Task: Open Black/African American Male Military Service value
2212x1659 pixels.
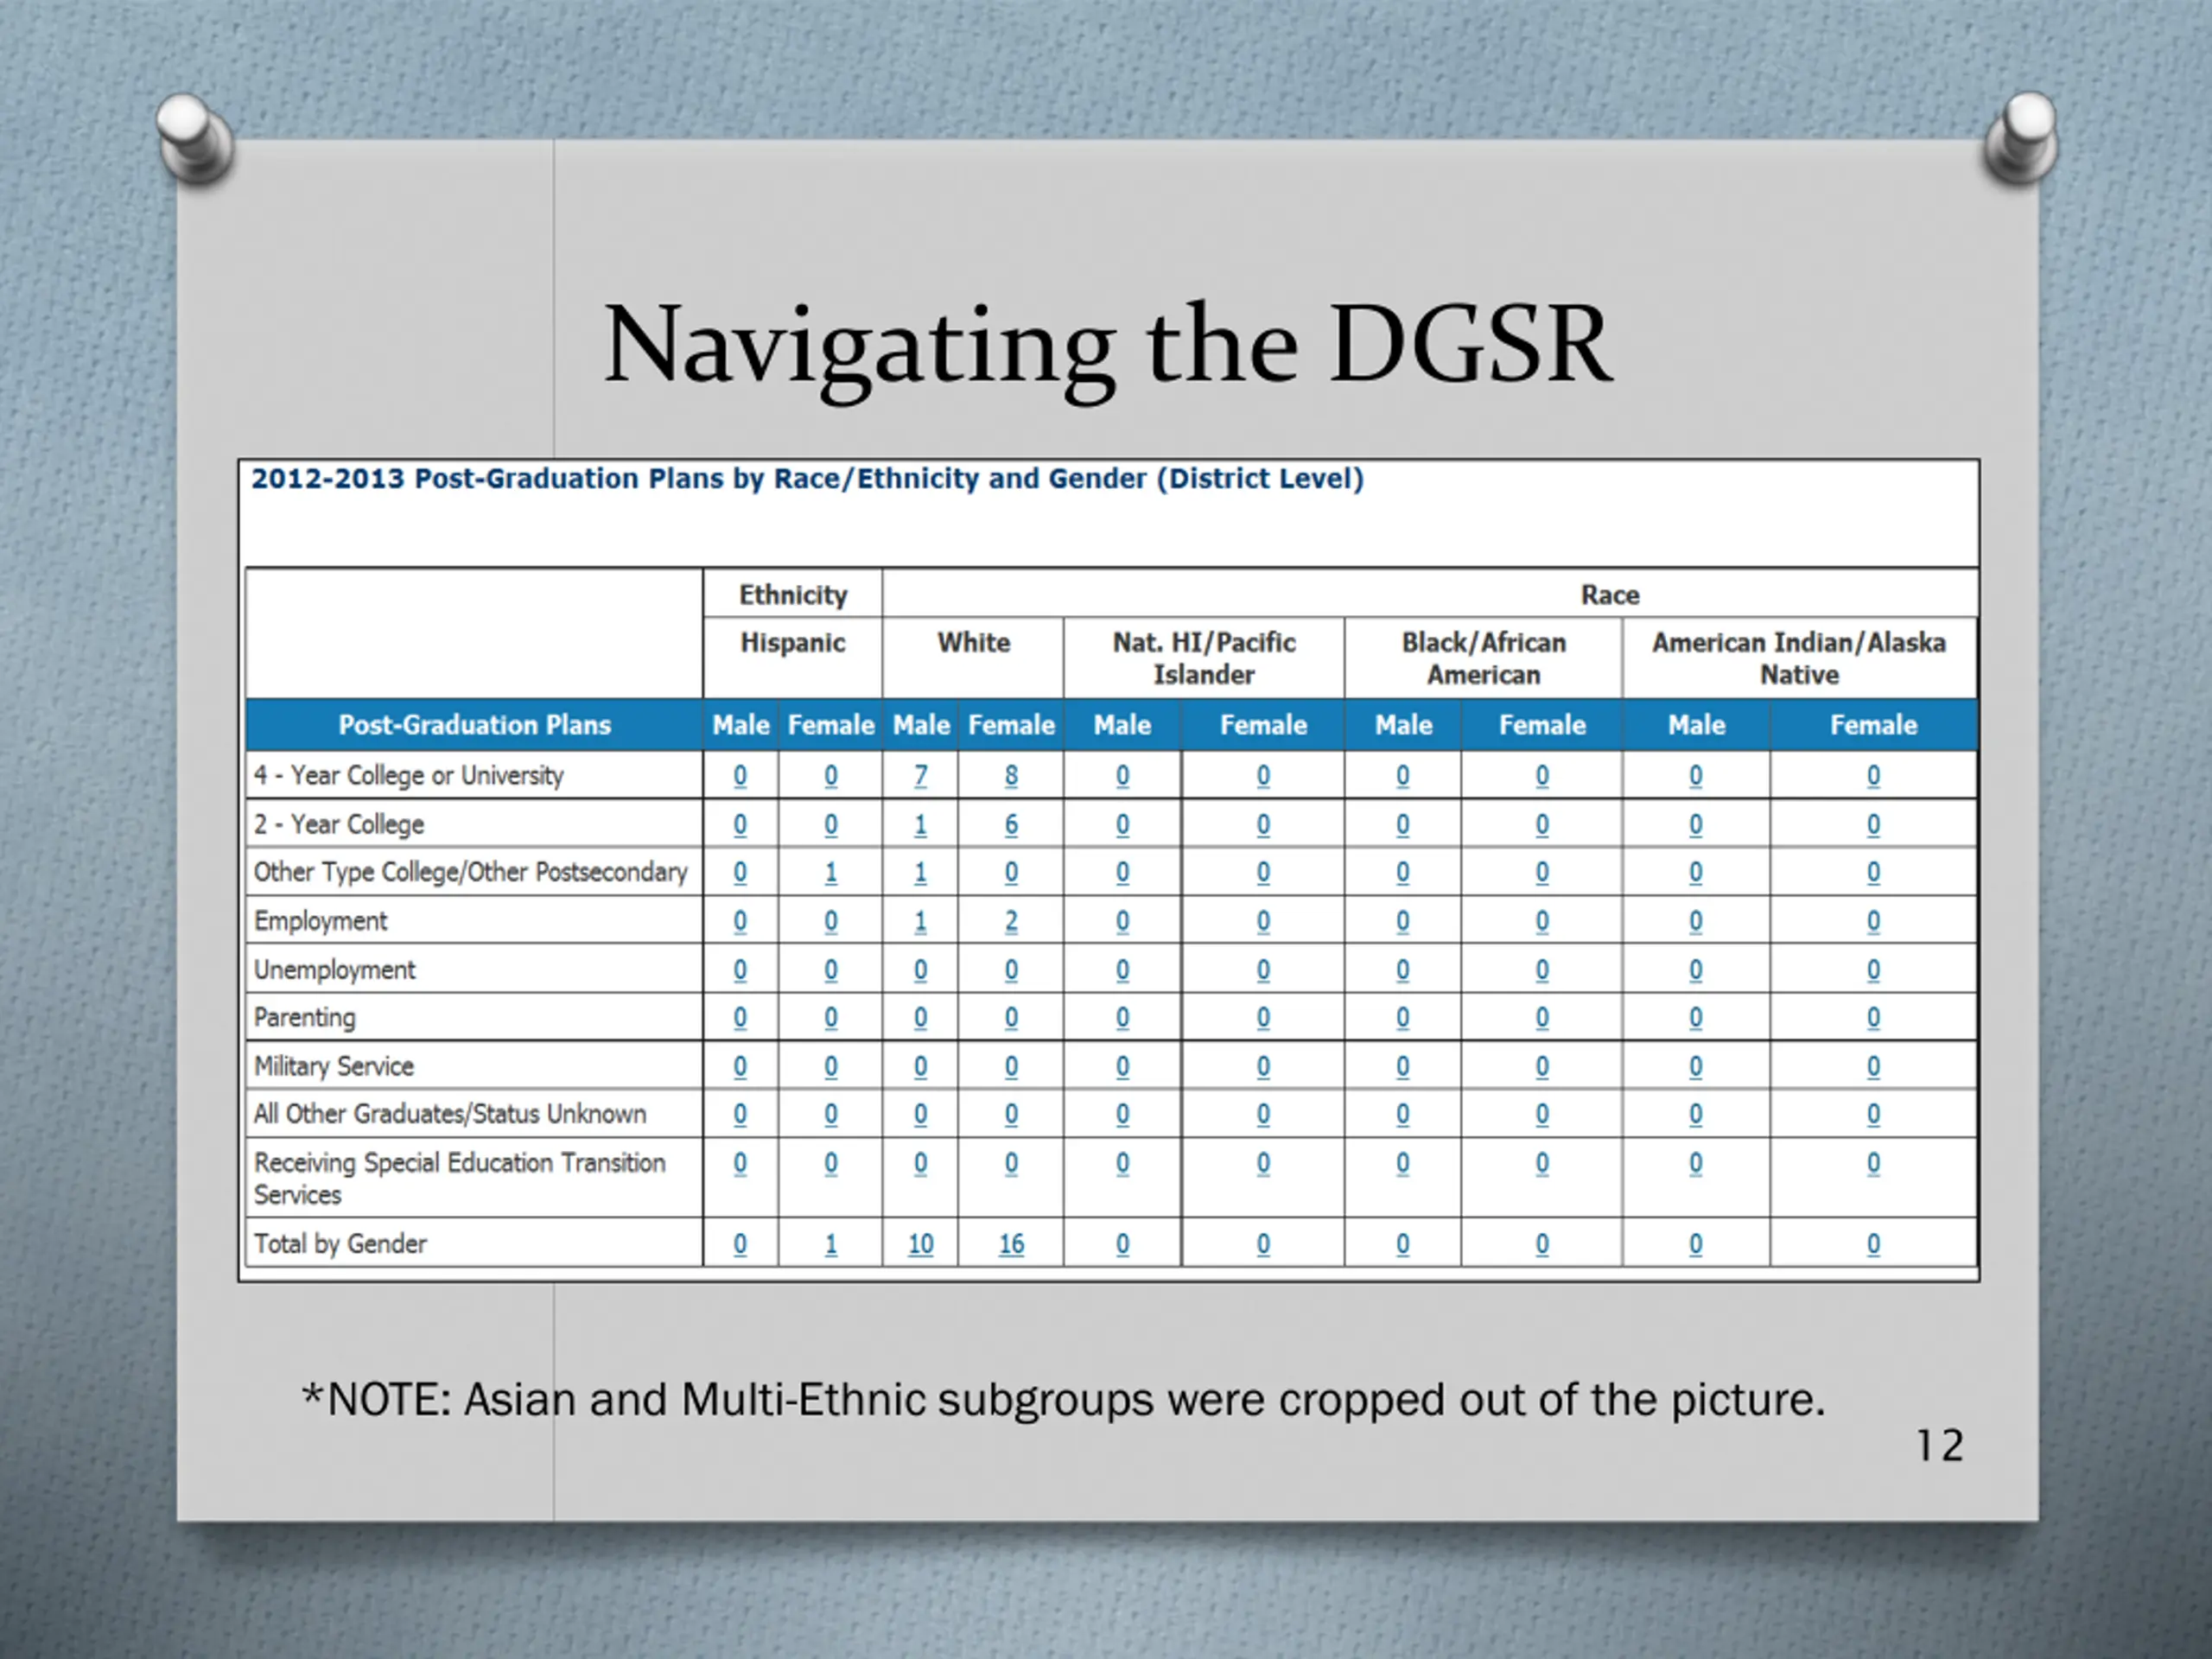Action: [x=1402, y=1067]
